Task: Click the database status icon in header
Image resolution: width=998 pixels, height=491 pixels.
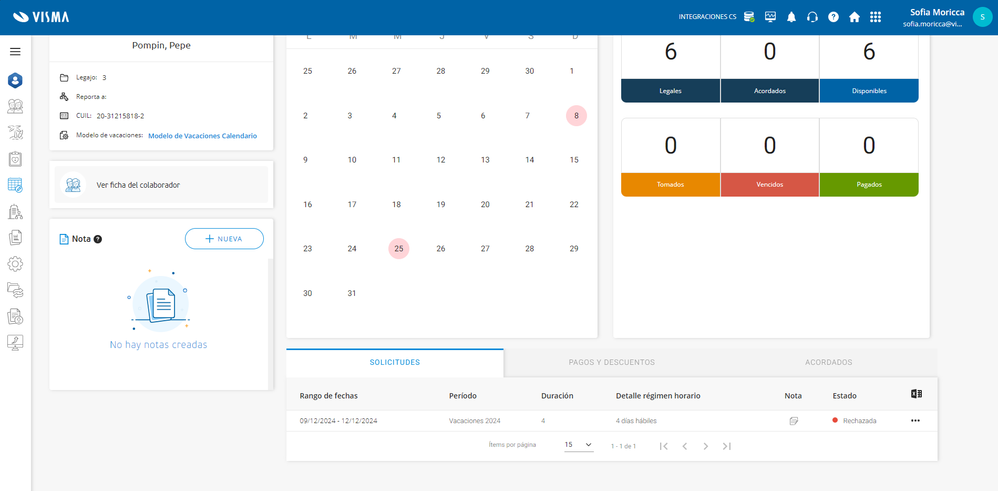Action: point(749,17)
